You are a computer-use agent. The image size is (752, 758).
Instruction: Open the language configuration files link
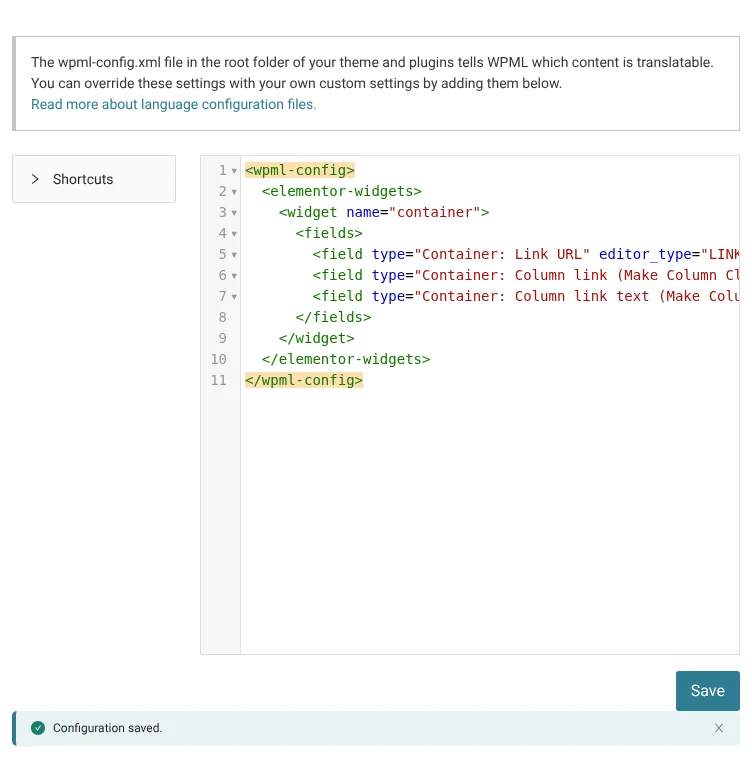pos(174,104)
